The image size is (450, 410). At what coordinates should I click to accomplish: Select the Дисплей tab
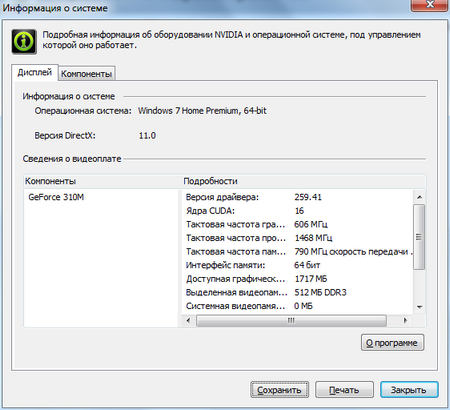tap(35, 72)
